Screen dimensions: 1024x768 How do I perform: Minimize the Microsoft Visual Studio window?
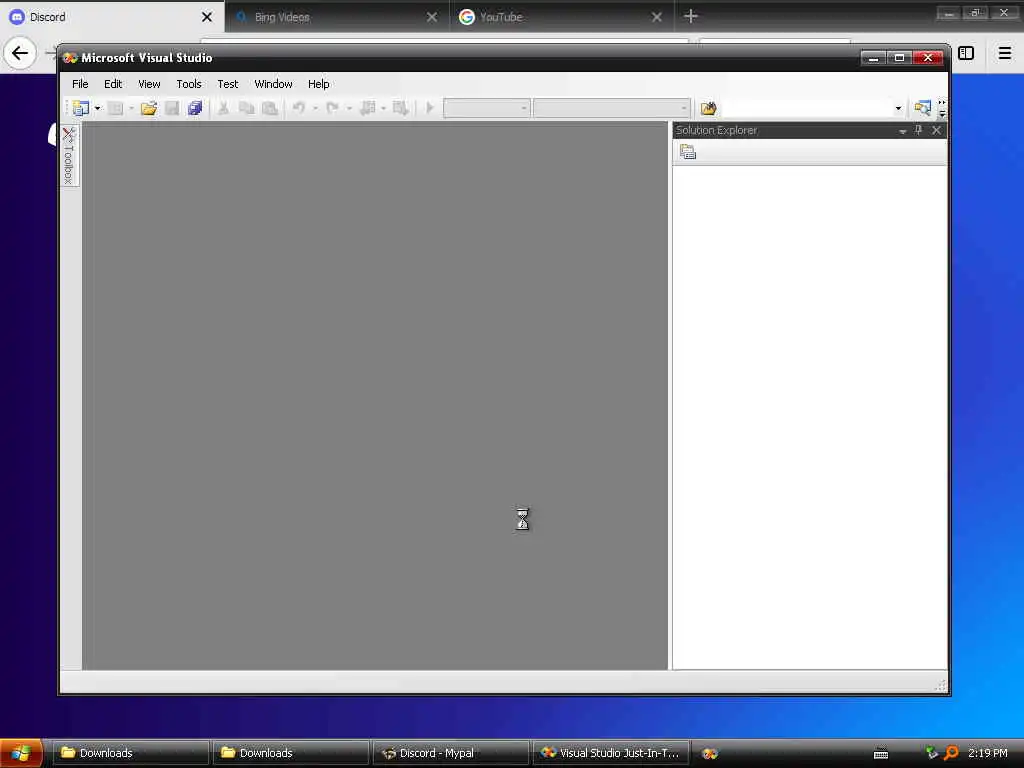pyautogui.click(x=873, y=58)
